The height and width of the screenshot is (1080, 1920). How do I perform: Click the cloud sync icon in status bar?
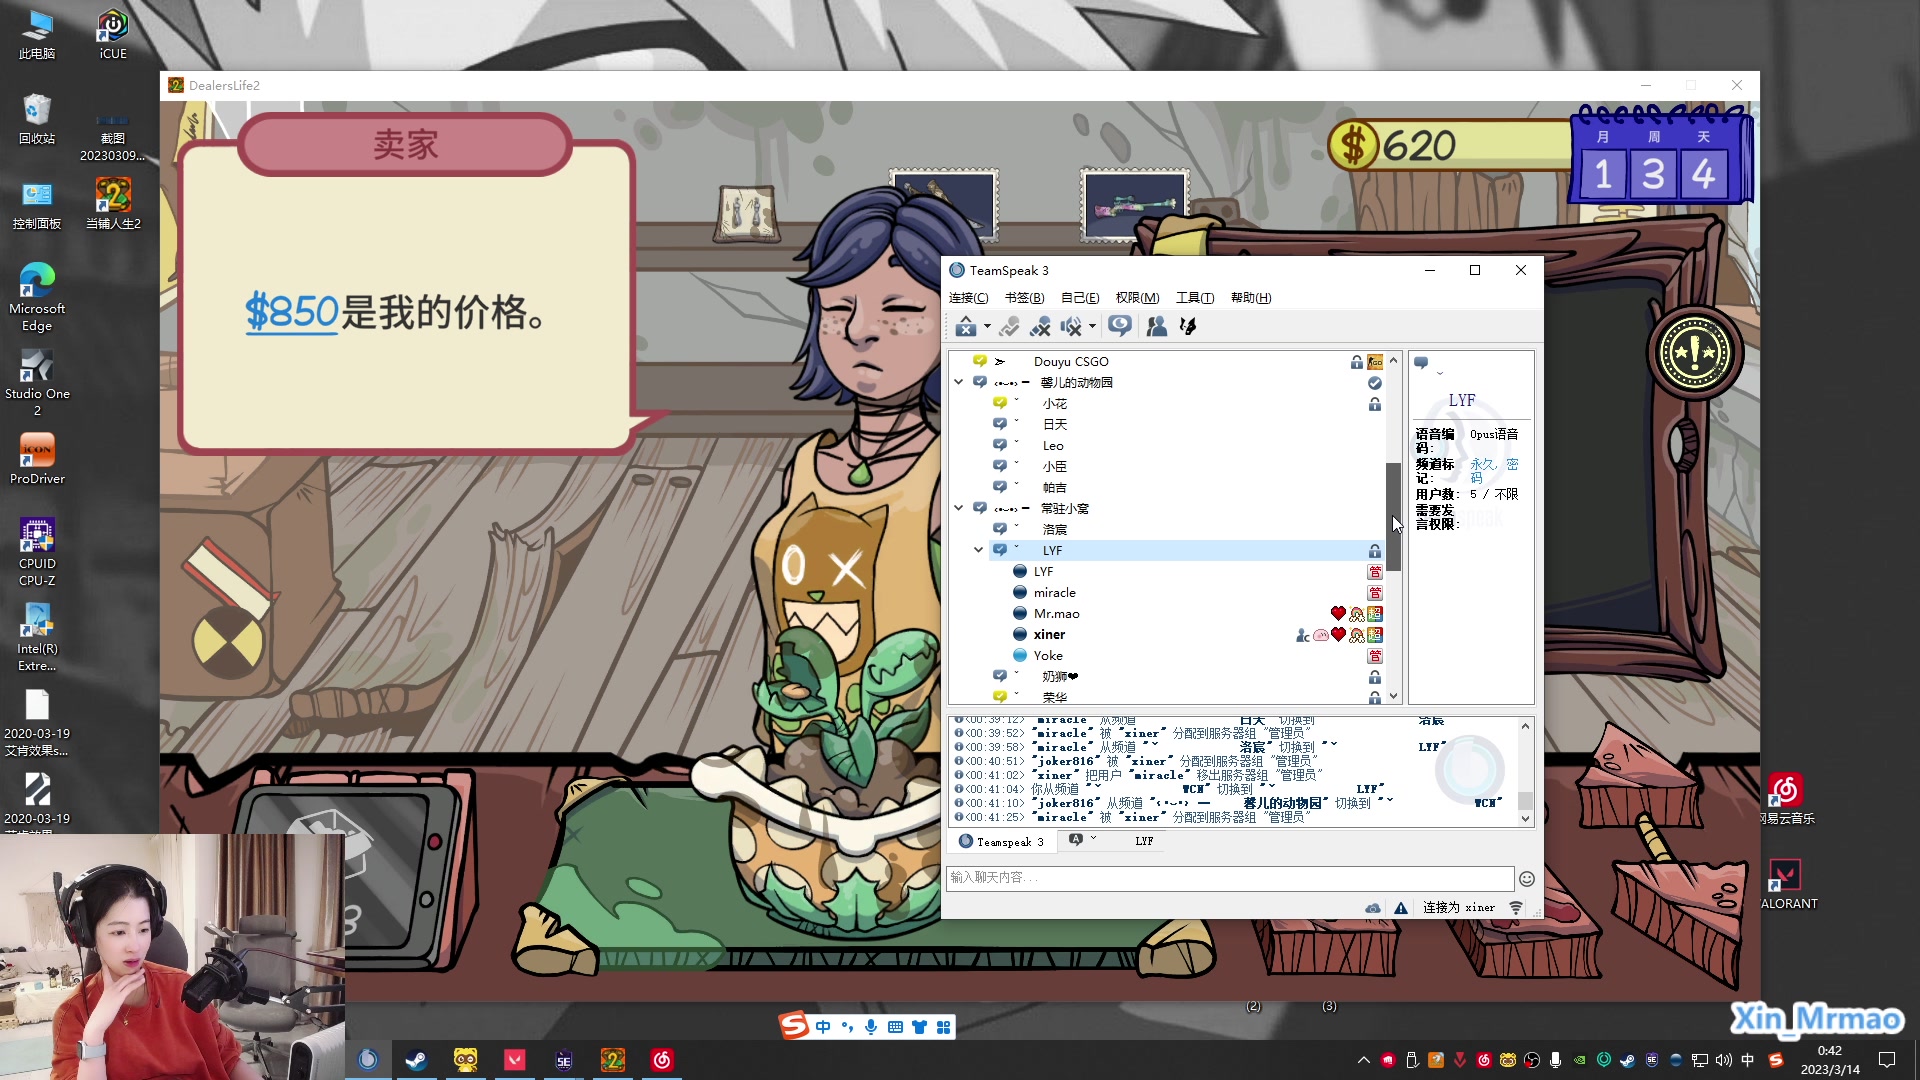pyautogui.click(x=1373, y=908)
